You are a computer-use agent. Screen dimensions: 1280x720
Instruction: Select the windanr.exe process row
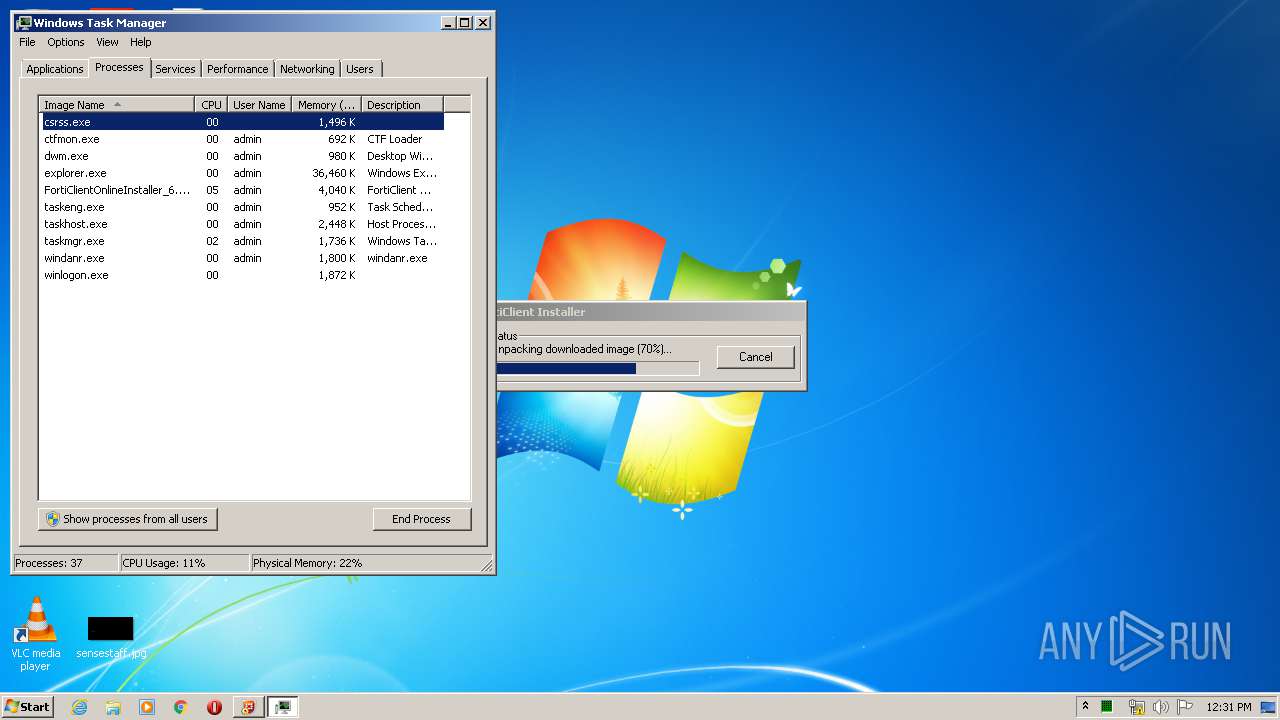click(x=241, y=258)
